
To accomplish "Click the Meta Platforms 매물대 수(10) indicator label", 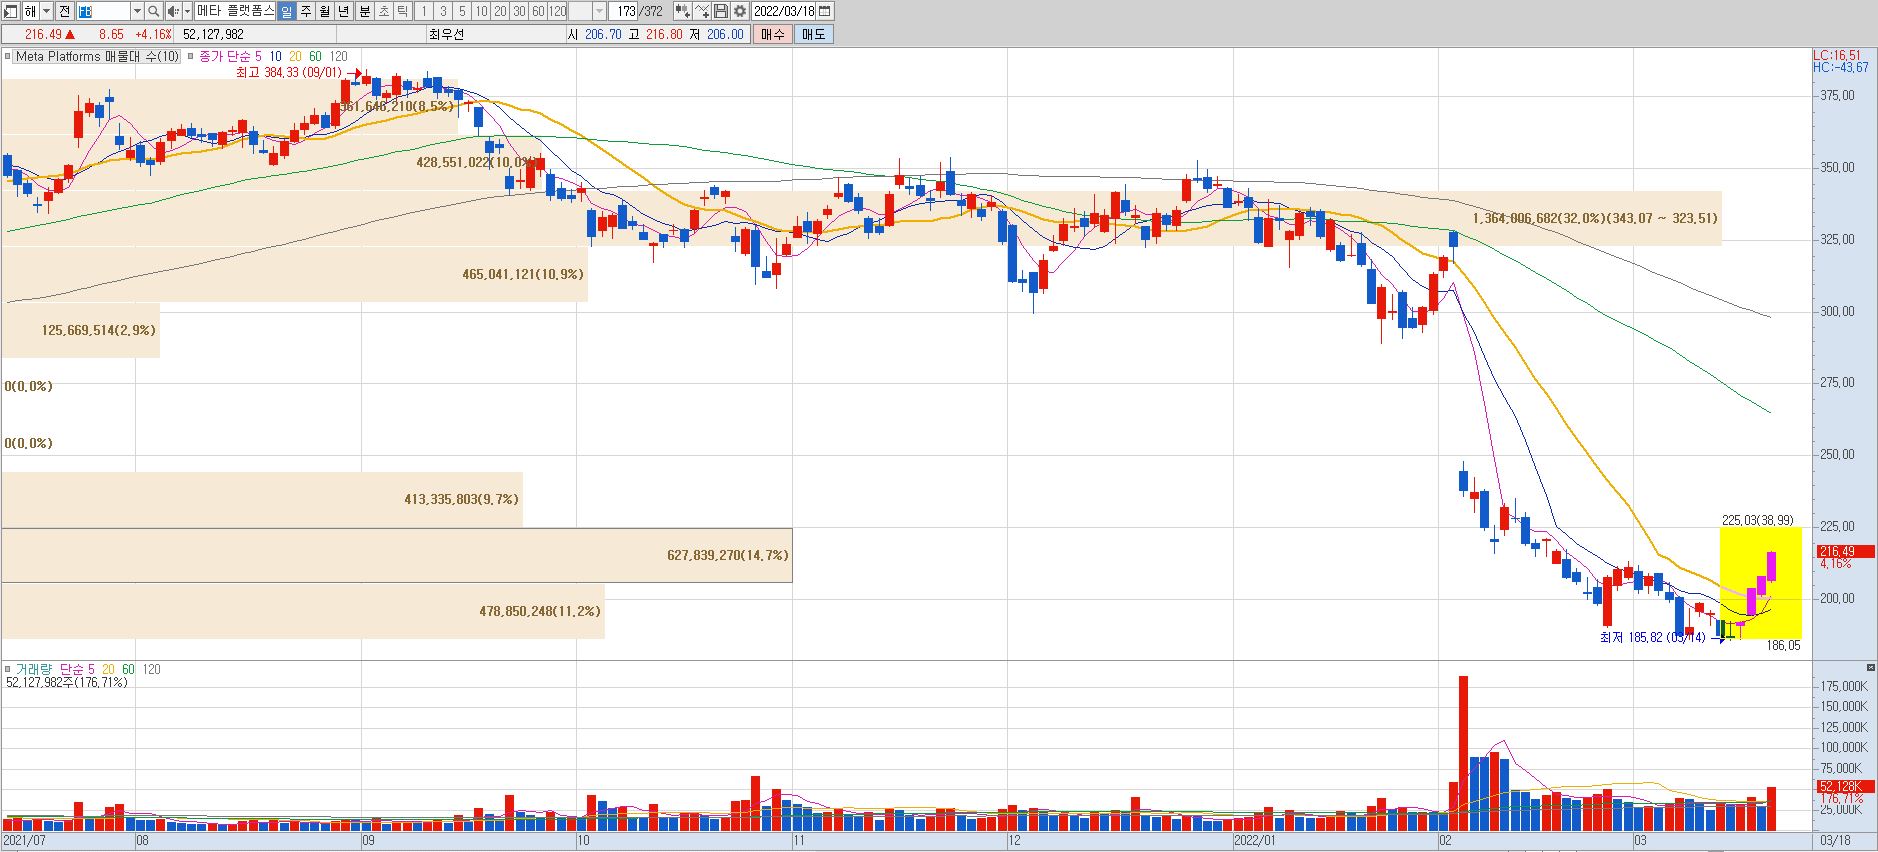I will 97,56.
